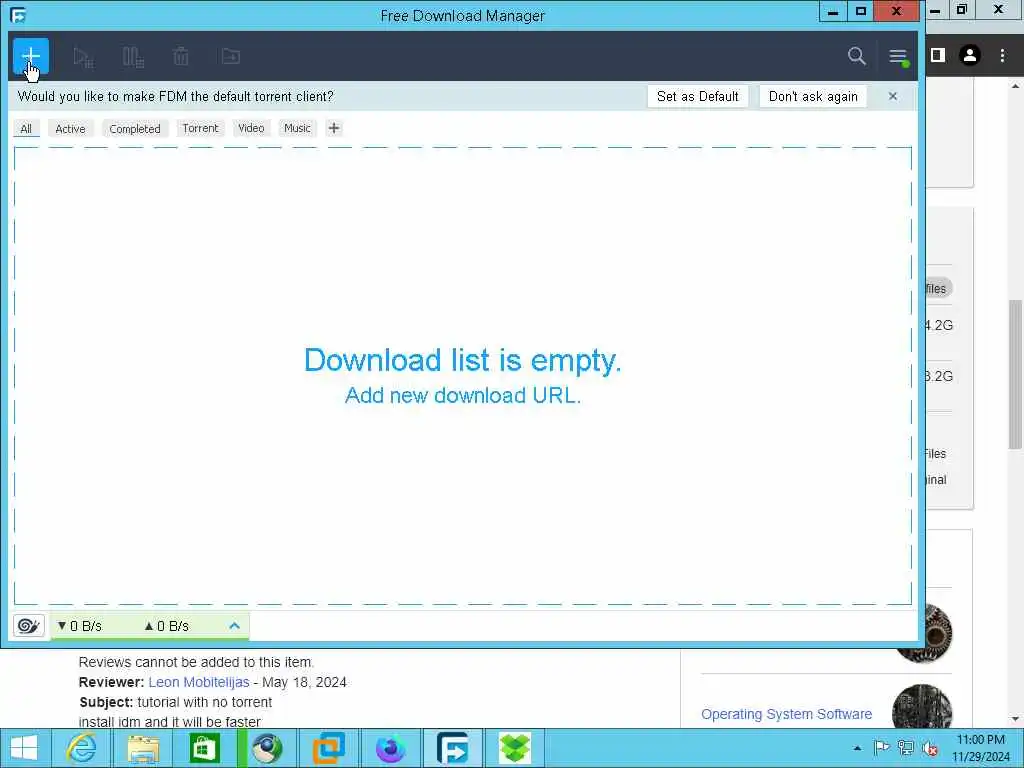The image size is (1024, 768).
Task: Click the browser page vertical scrollbar
Action: [1015, 374]
